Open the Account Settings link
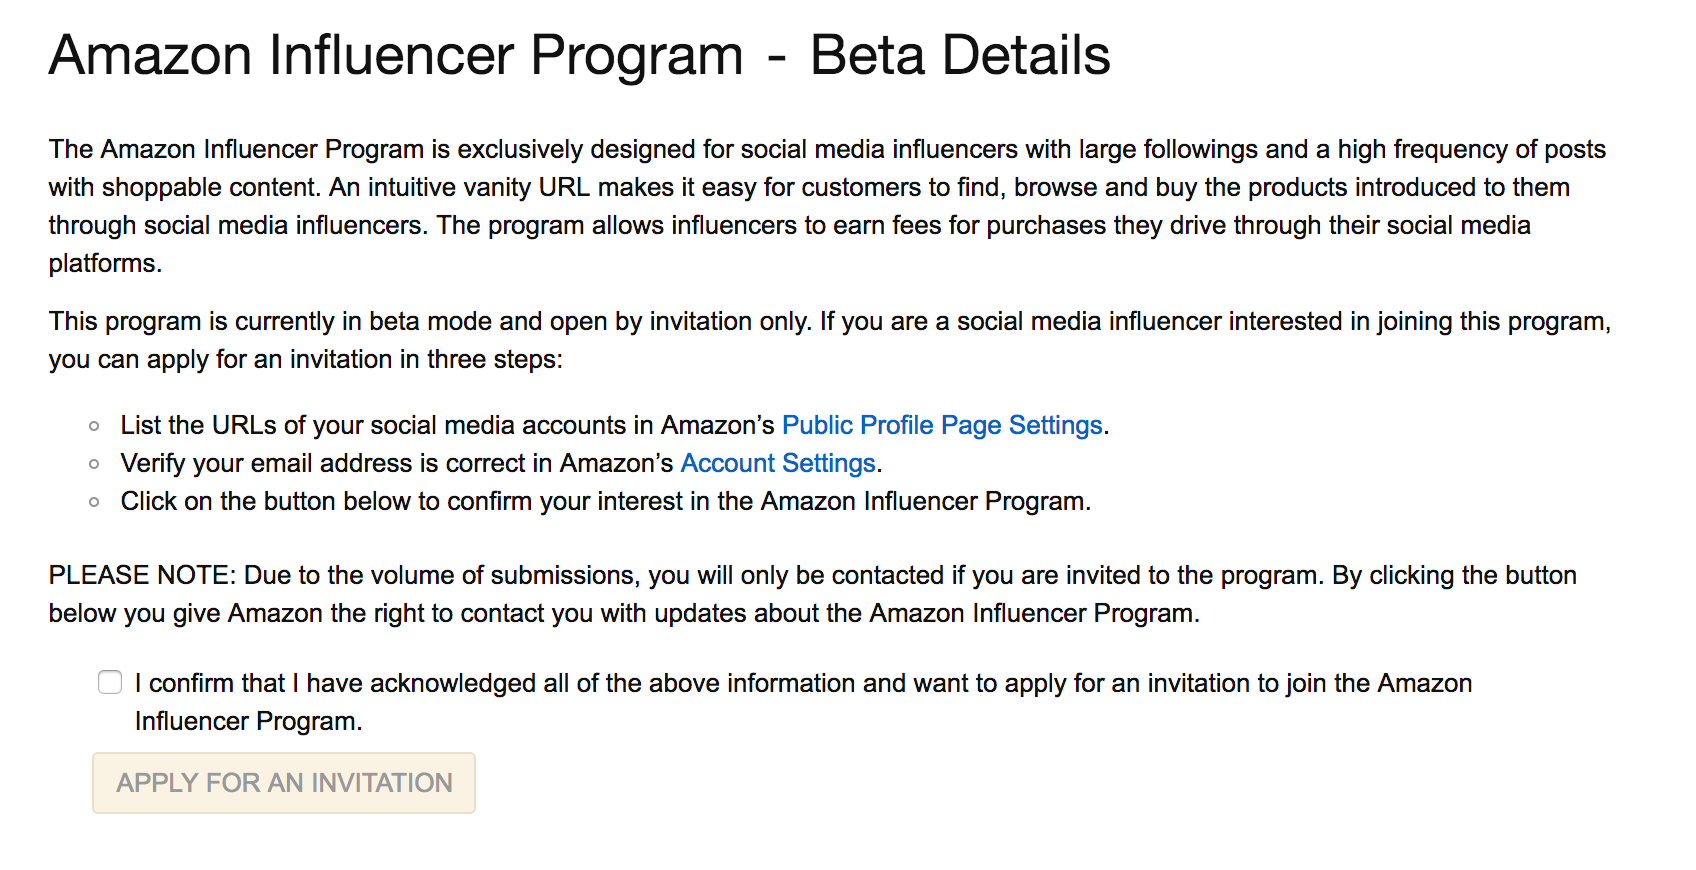This screenshot has width=1696, height=870. pos(778,464)
